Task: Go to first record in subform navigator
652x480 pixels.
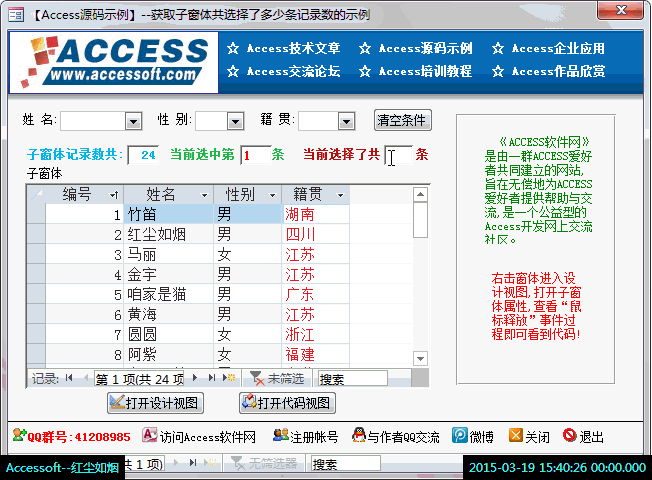Action: tap(69, 378)
